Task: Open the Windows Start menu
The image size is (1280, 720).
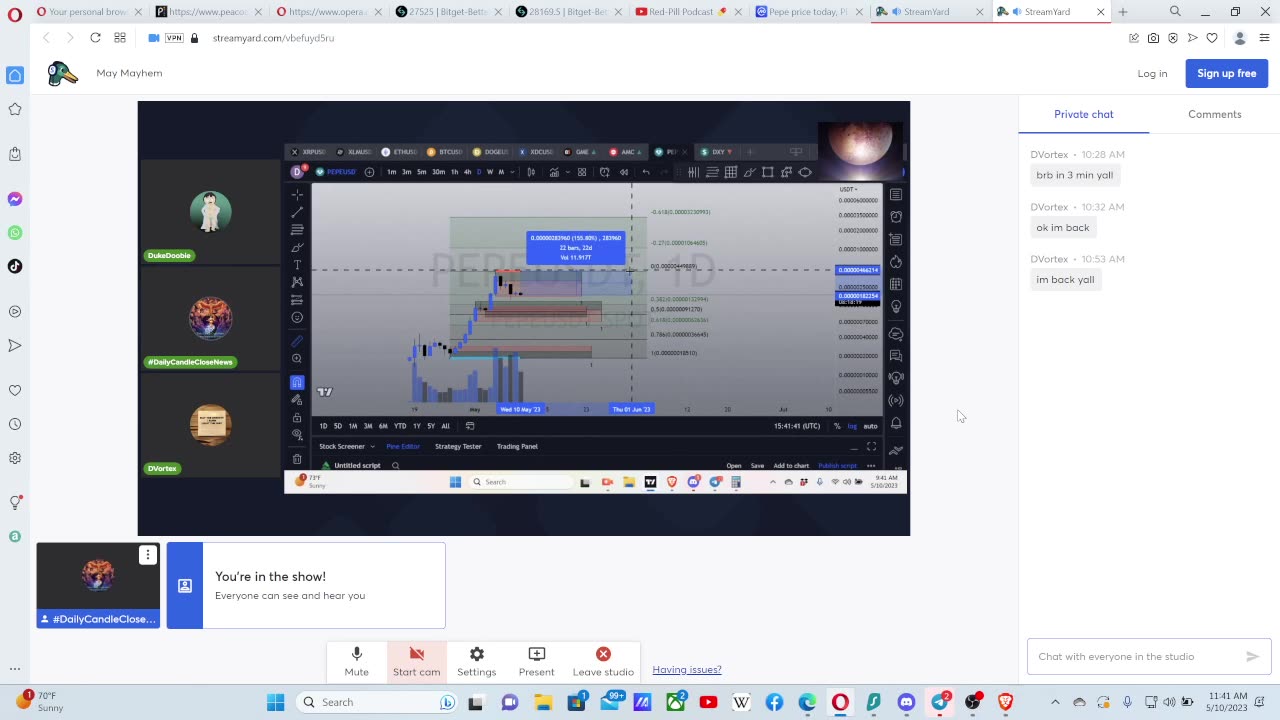Action: 275,702
